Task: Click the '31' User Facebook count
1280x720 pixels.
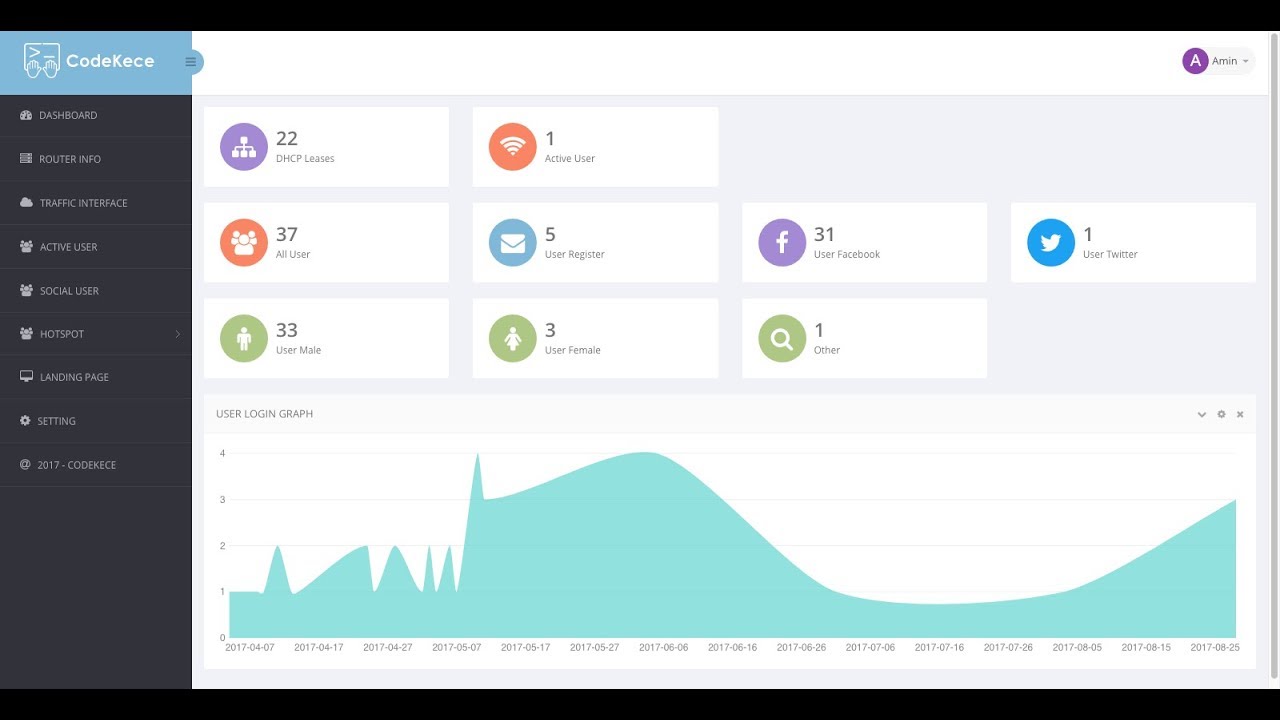Action: pos(824,235)
